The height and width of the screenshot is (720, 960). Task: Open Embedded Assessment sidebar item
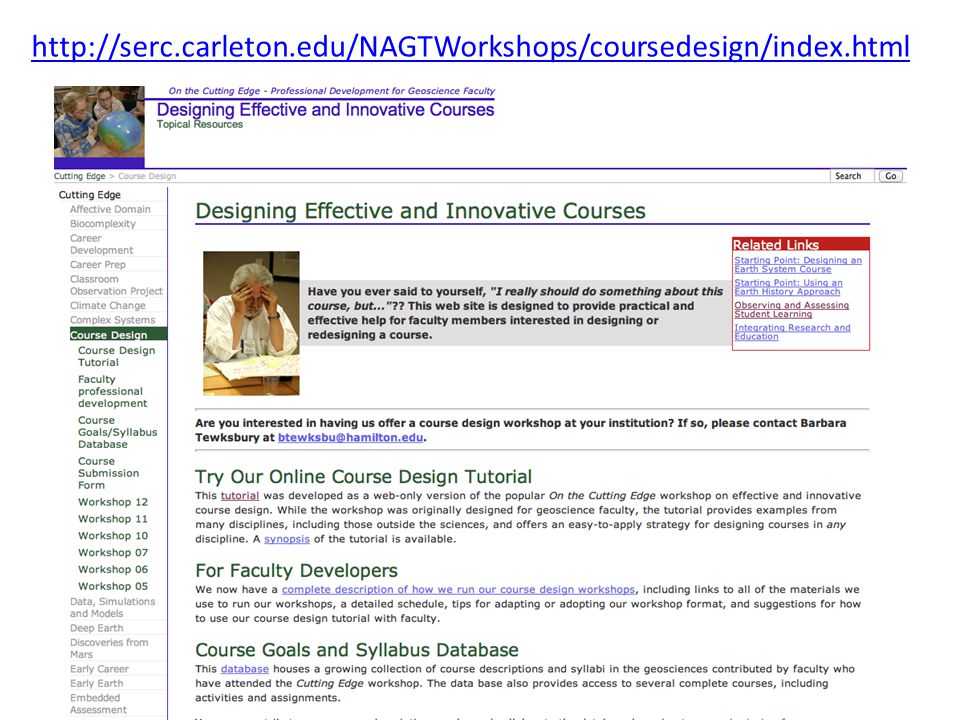(x=99, y=704)
